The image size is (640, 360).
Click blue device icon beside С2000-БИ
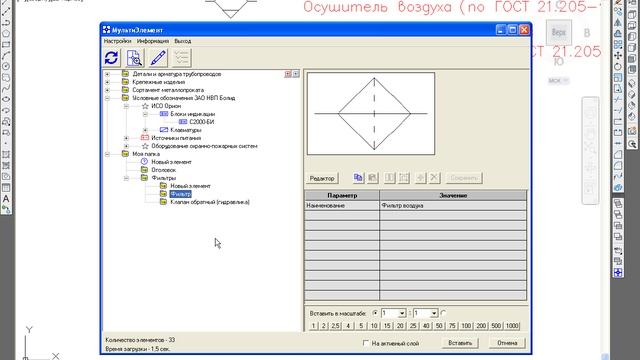(x=183, y=122)
